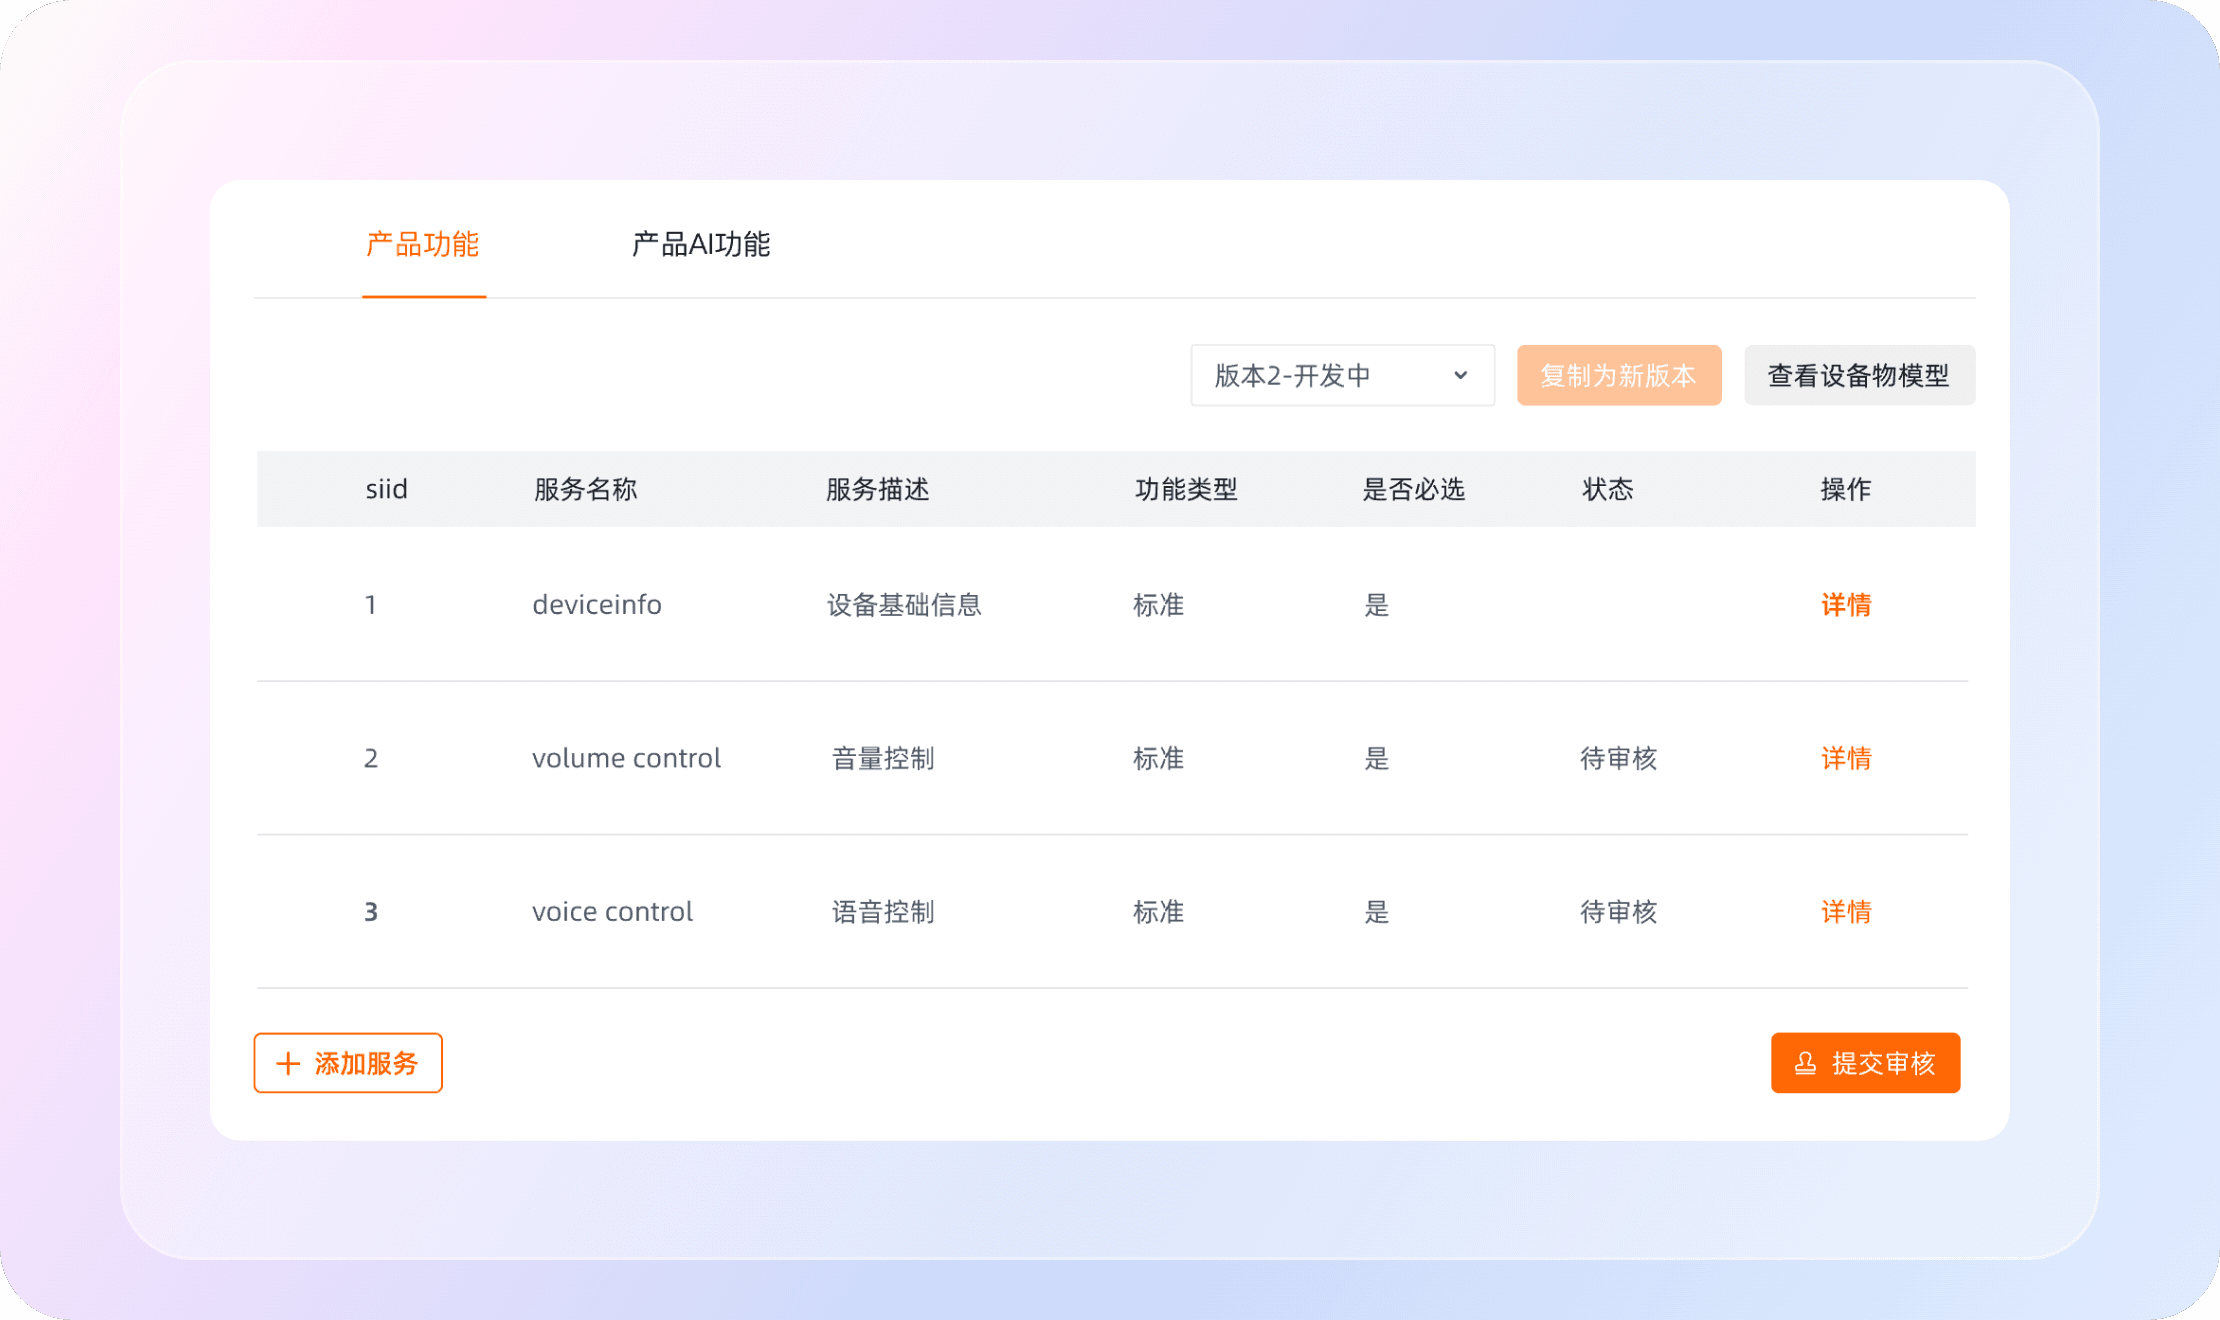Click siid 2 cell
The image size is (2220, 1320).
click(371, 758)
